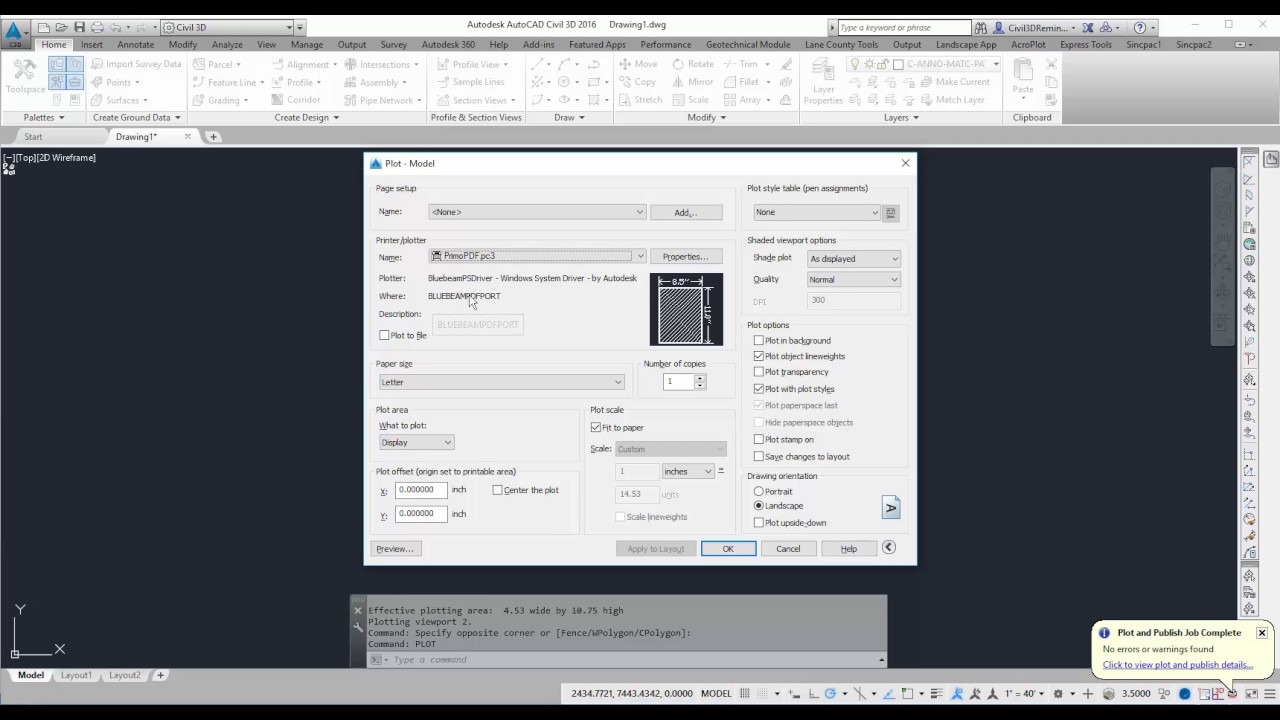This screenshot has width=1280, height=720.
Task: Edit plot style table icon button
Action: (891, 212)
